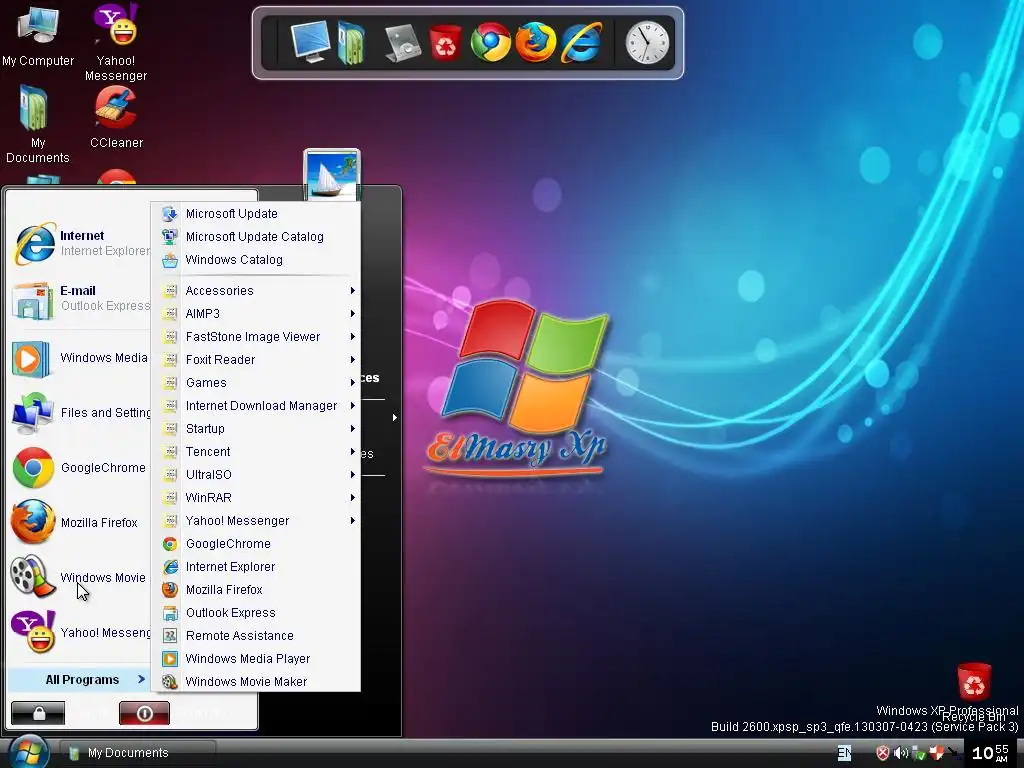
Task: Select Internet Explorer in the All Programs list
Action: click(256, 567)
